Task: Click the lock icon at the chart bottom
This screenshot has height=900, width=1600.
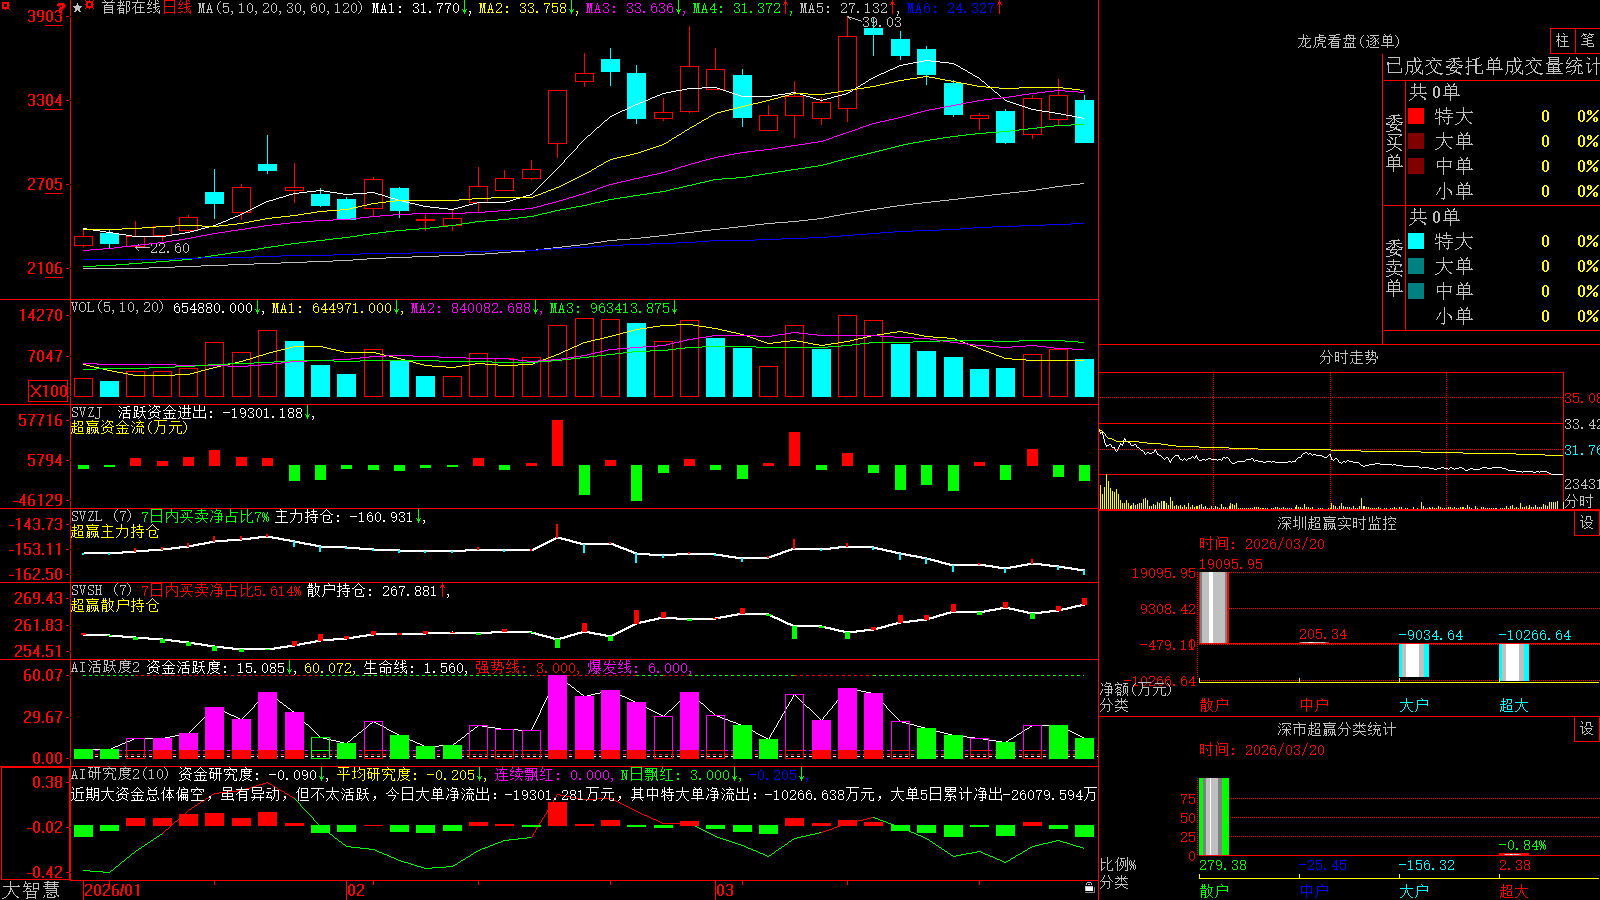Action: pyautogui.click(x=1090, y=887)
